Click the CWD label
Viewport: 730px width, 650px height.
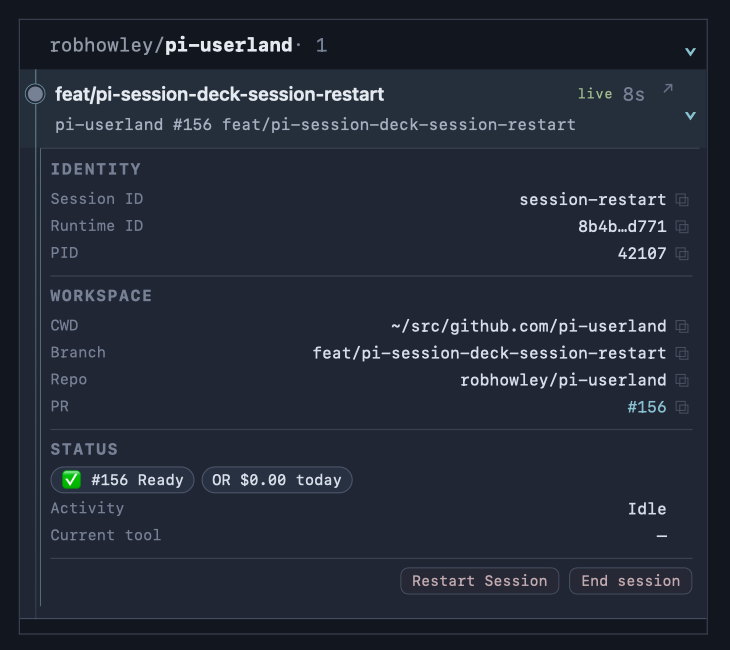coord(64,325)
